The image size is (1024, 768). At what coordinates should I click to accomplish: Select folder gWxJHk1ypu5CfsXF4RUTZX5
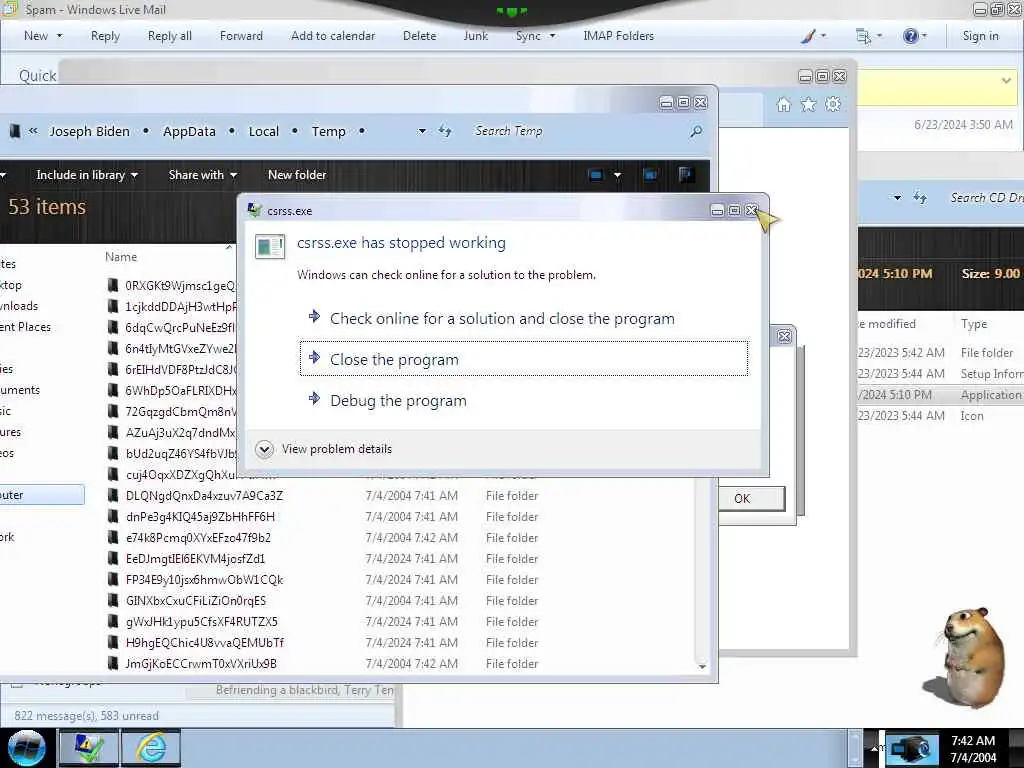coord(202,621)
